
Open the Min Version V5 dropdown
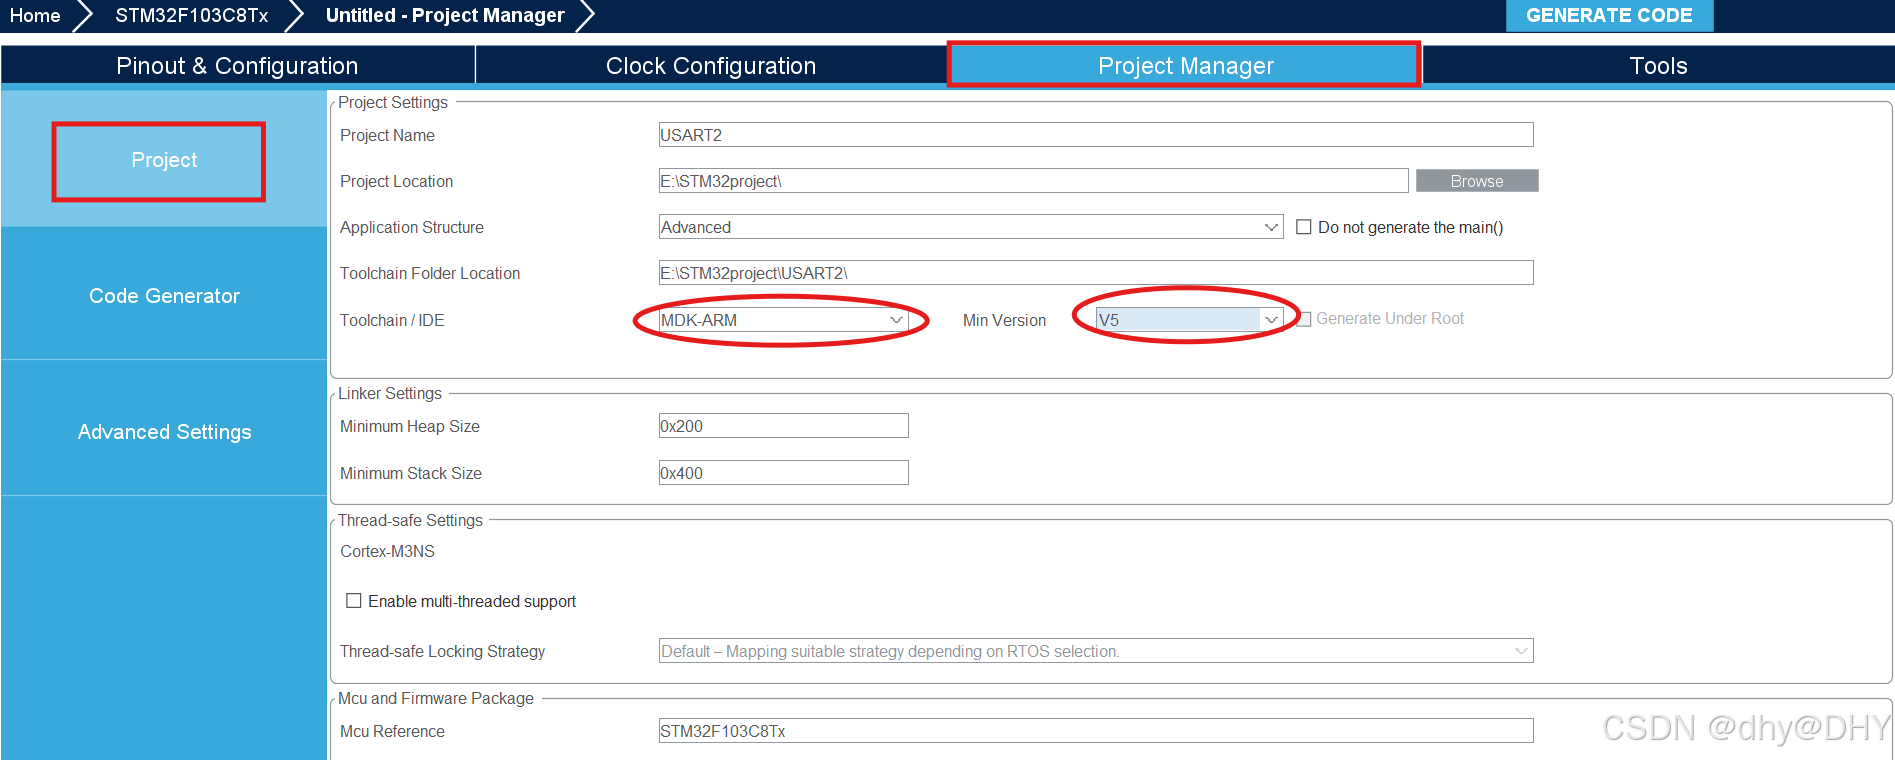click(1189, 320)
